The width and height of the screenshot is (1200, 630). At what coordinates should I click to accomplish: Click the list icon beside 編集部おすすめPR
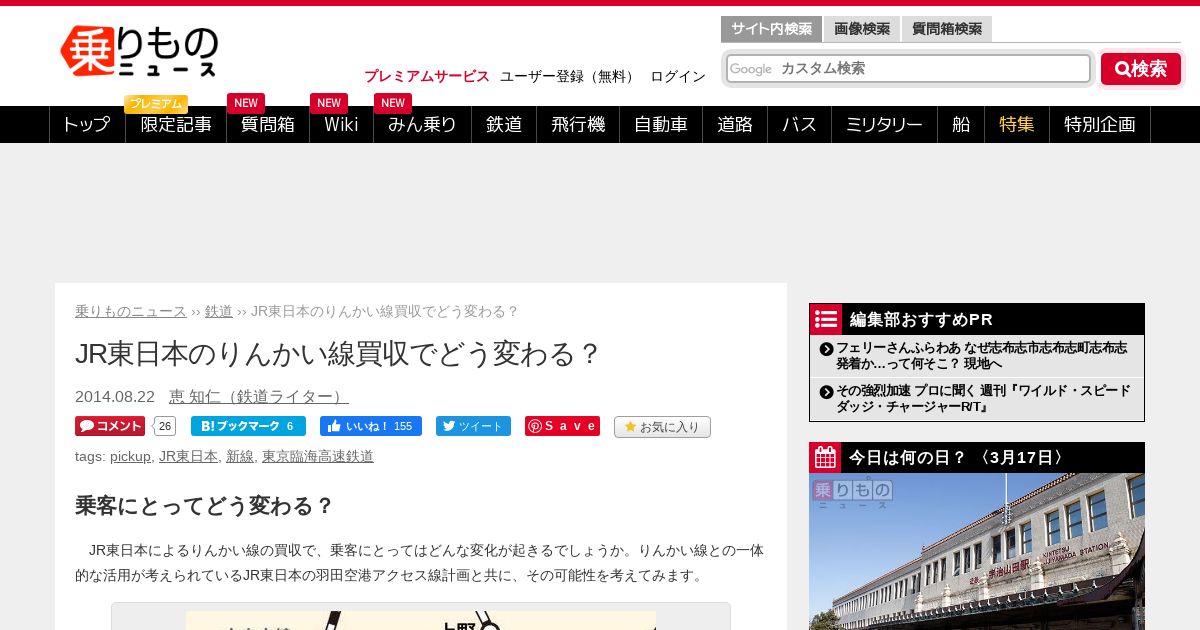click(826, 319)
